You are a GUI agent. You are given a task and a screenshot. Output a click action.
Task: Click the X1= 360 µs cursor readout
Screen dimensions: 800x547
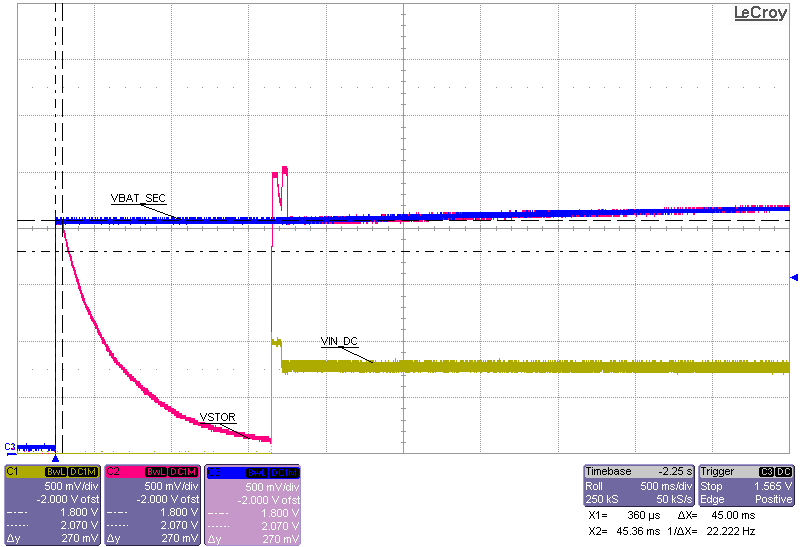pos(624,515)
